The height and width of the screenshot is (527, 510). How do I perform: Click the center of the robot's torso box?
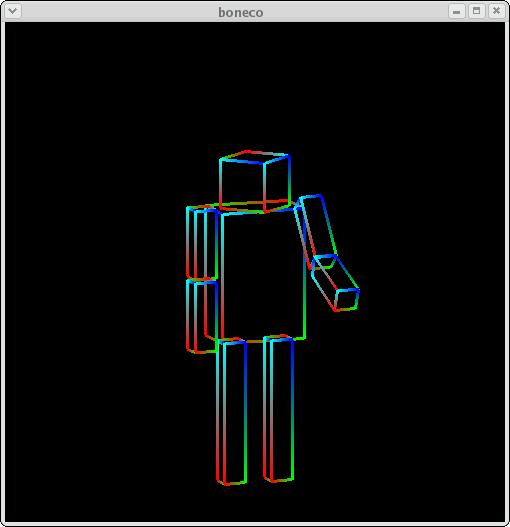262,274
